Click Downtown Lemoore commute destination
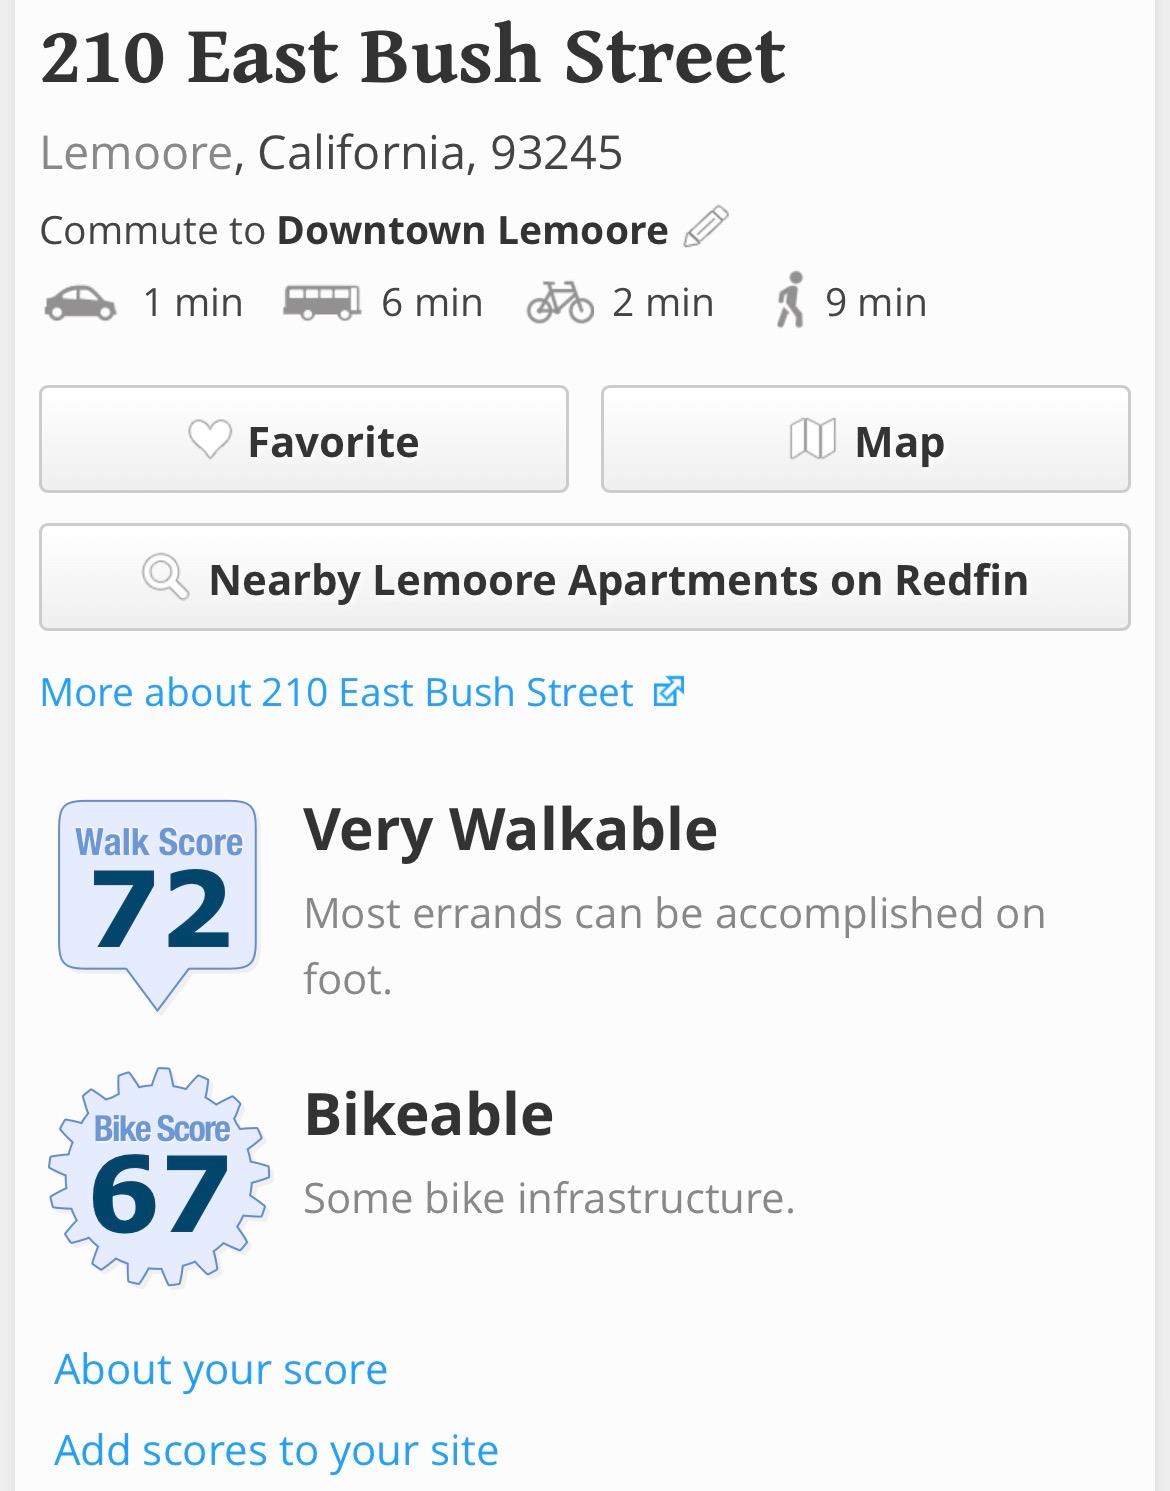This screenshot has height=1491, width=1170. click(472, 230)
